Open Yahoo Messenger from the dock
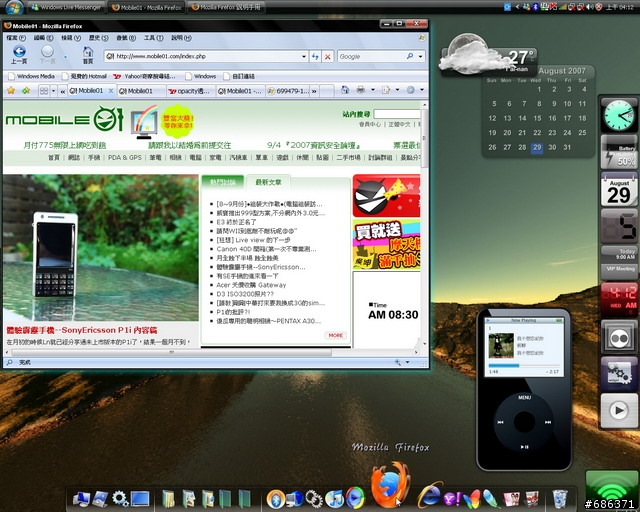Screen dimensions: 640x512 (452, 498)
